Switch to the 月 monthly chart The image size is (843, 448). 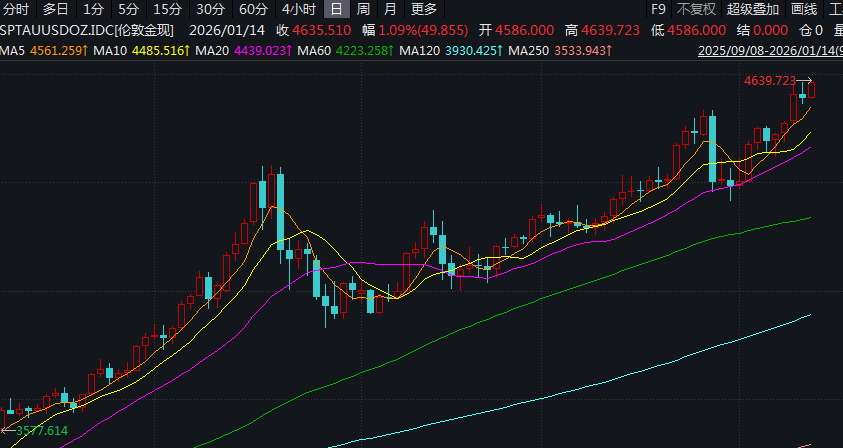click(390, 9)
